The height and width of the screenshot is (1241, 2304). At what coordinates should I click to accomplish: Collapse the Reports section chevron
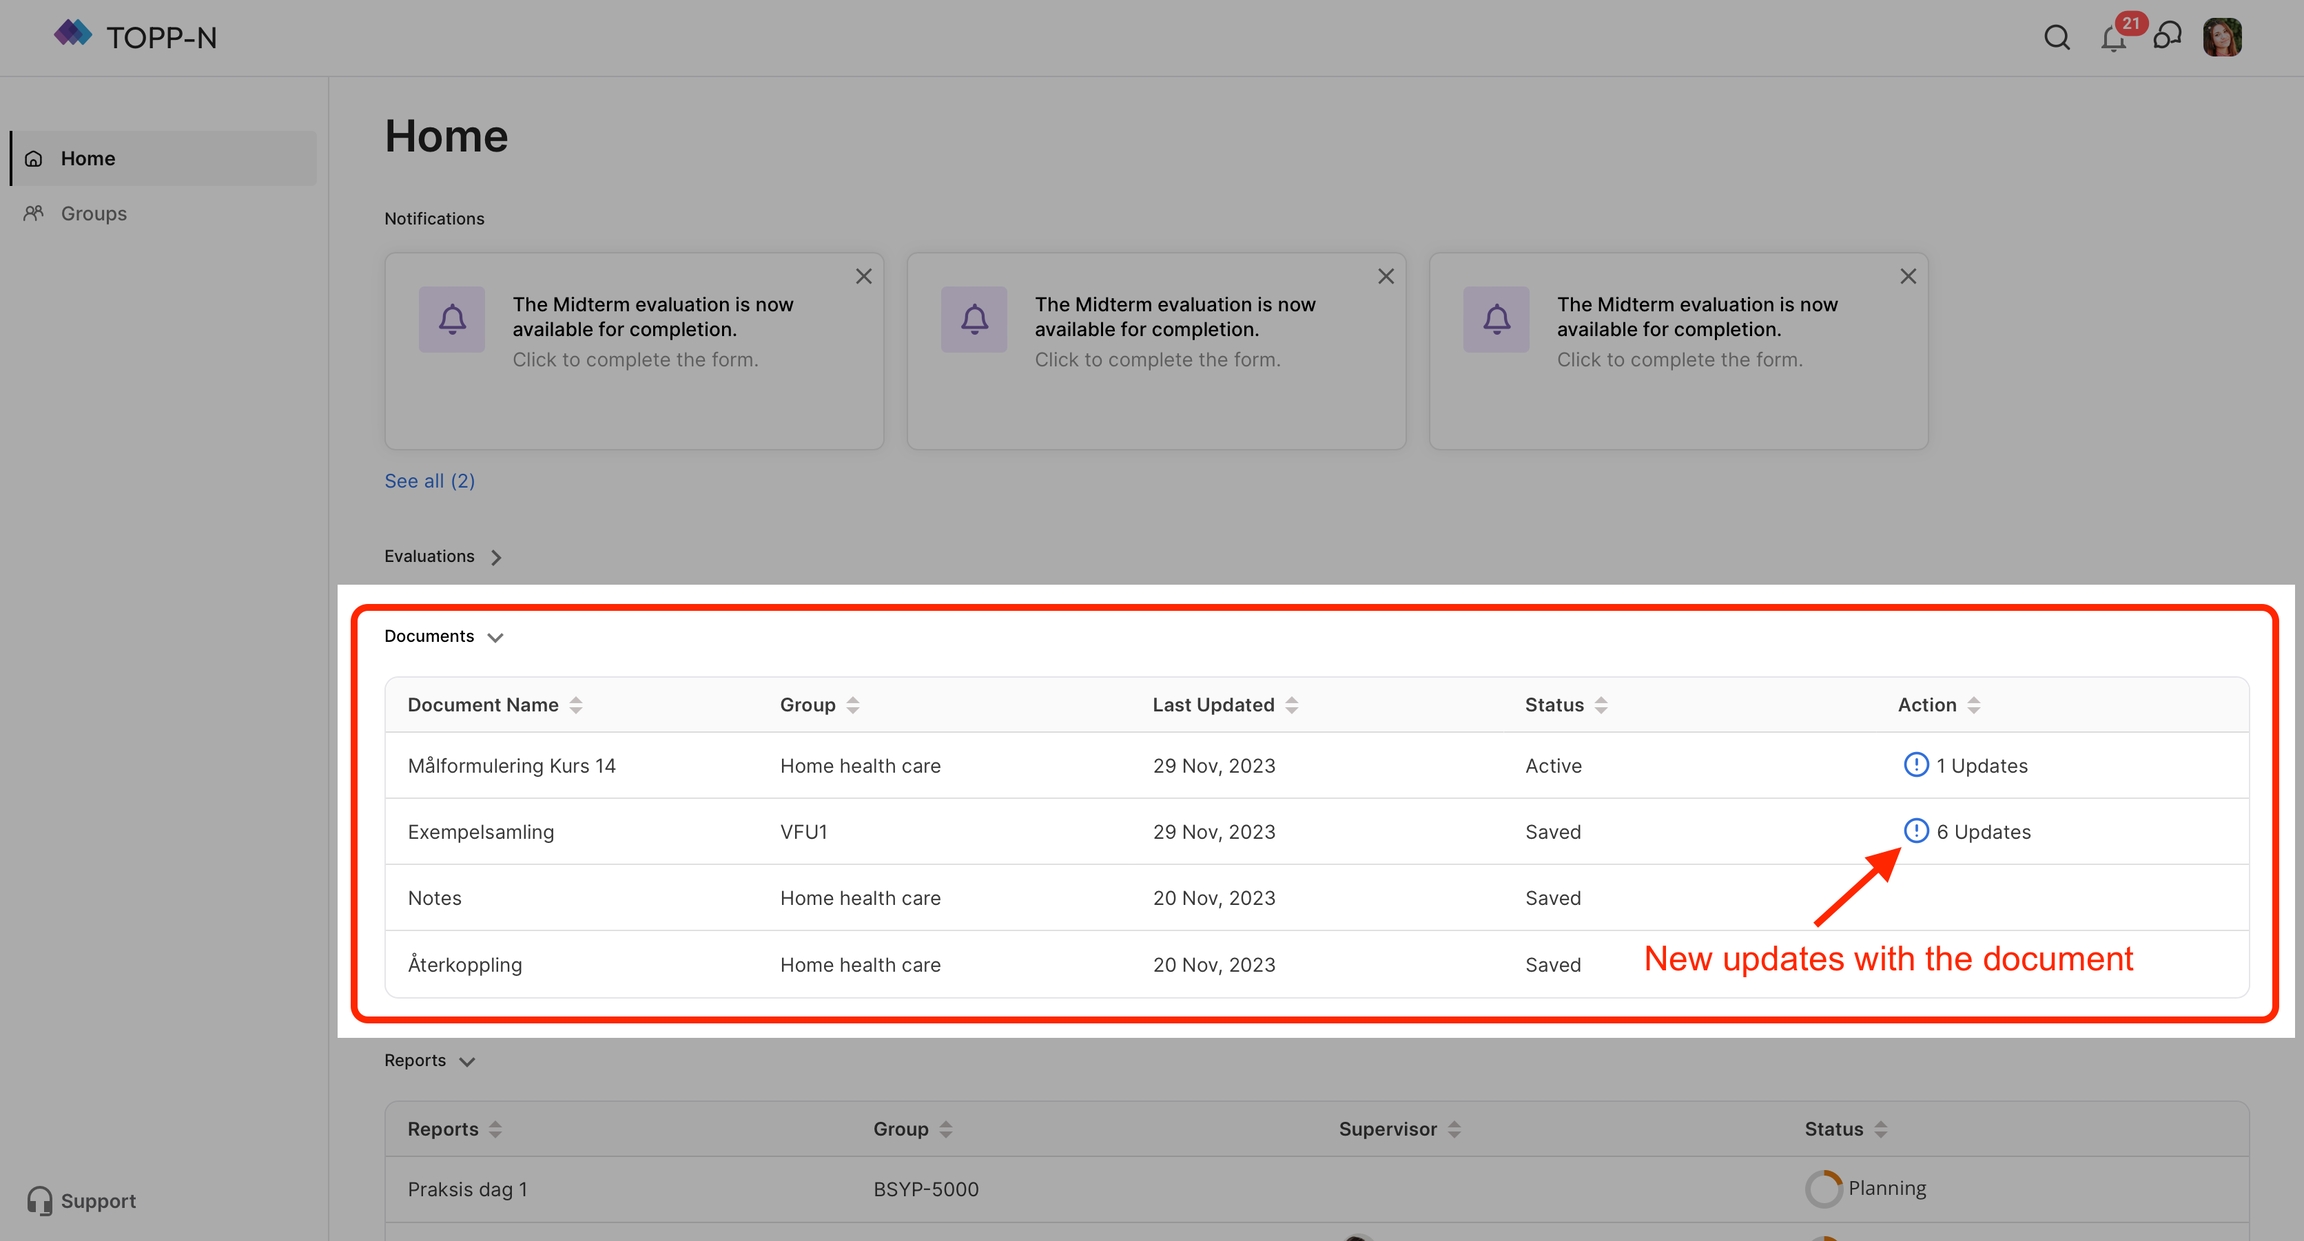click(x=467, y=1061)
